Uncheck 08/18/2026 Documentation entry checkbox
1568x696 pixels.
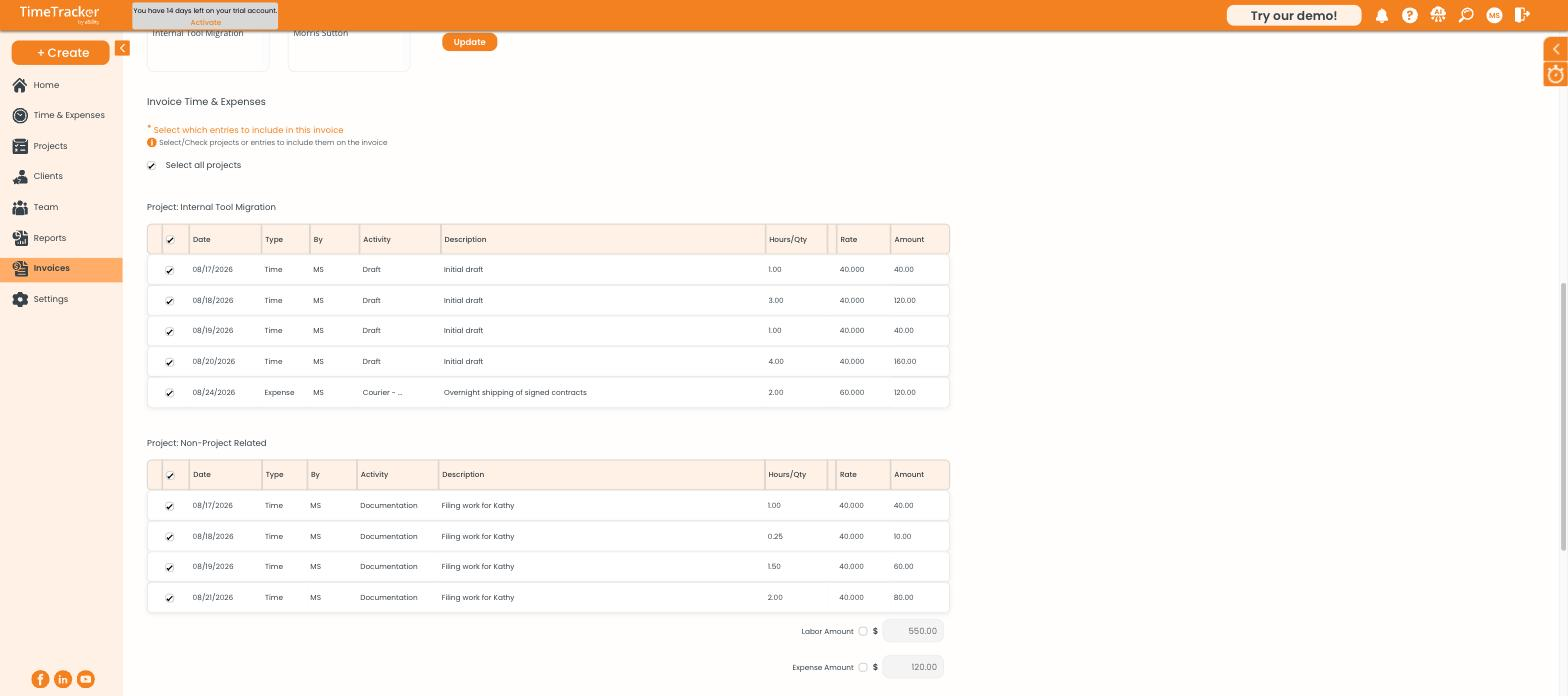(x=170, y=537)
